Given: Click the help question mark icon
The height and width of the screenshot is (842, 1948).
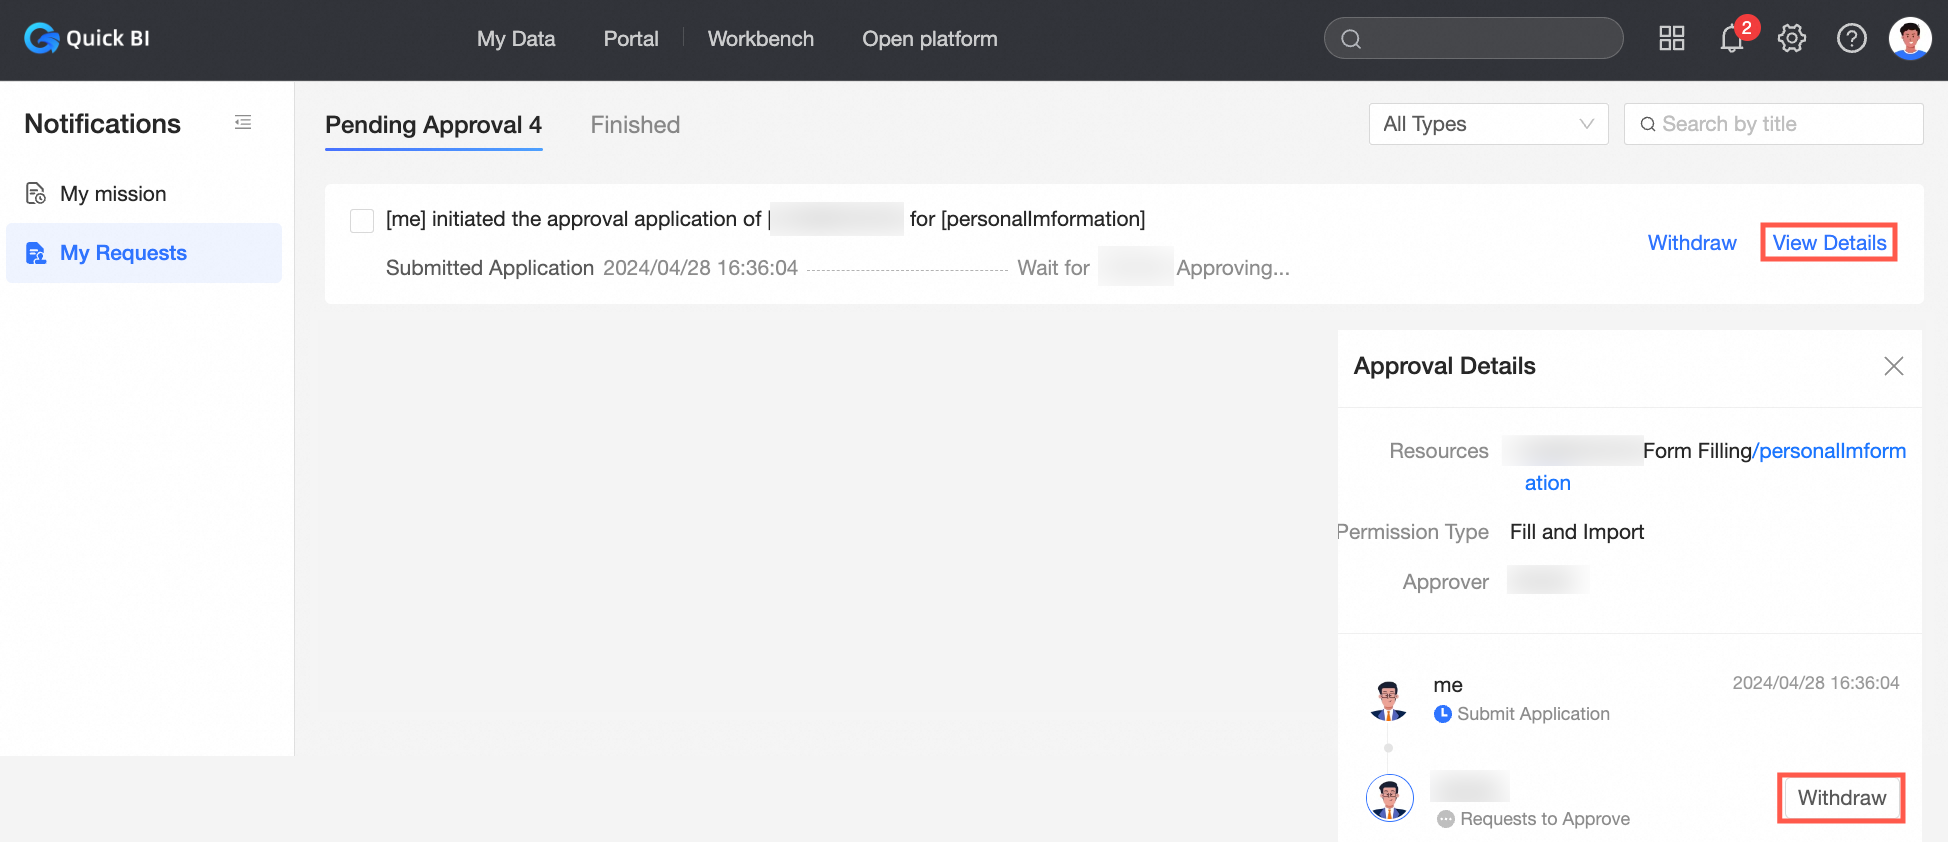Looking at the screenshot, I should coord(1851,39).
